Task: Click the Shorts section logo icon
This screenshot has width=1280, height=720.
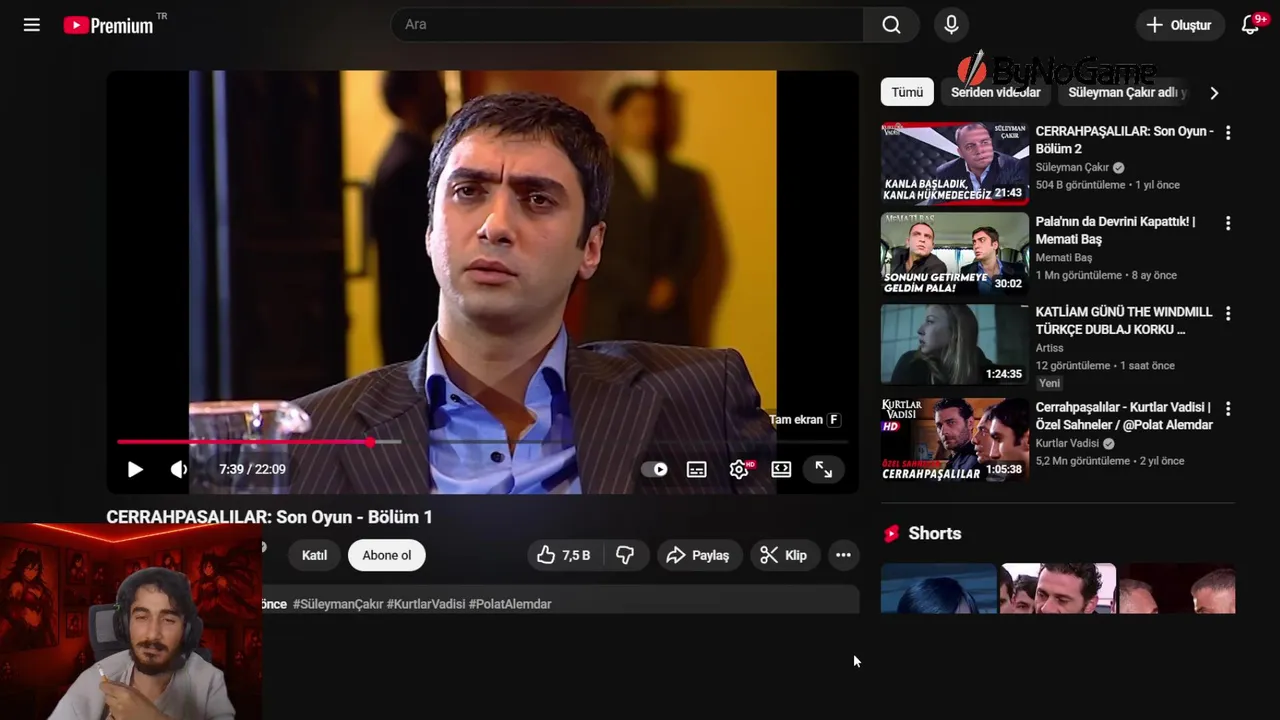Action: [x=891, y=534]
